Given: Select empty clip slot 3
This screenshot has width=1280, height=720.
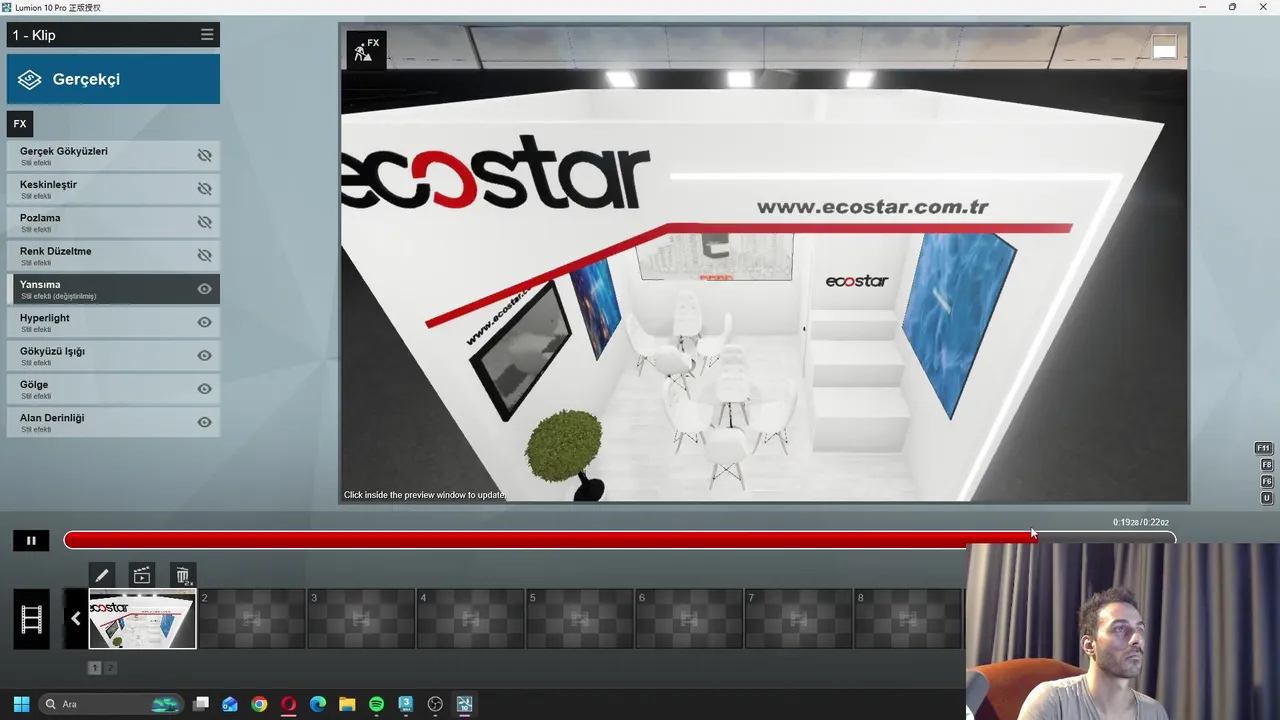Looking at the screenshot, I should point(361,619).
